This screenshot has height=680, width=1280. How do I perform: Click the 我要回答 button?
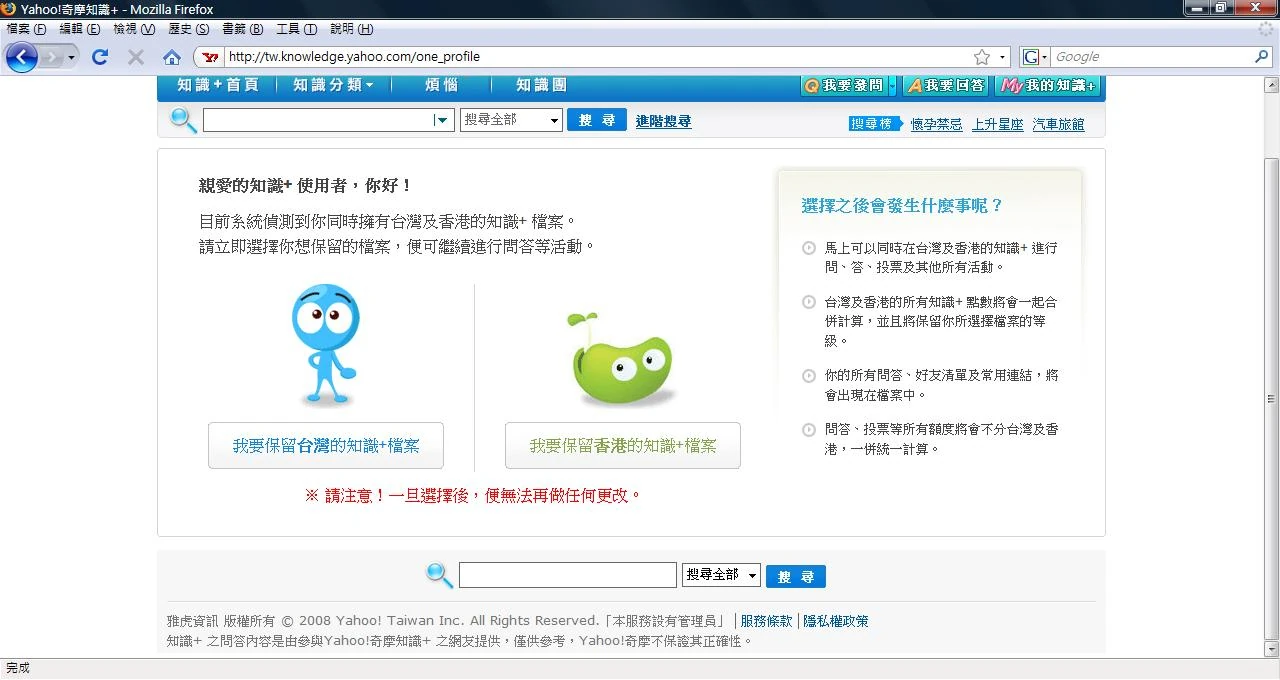pyautogui.click(x=946, y=86)
